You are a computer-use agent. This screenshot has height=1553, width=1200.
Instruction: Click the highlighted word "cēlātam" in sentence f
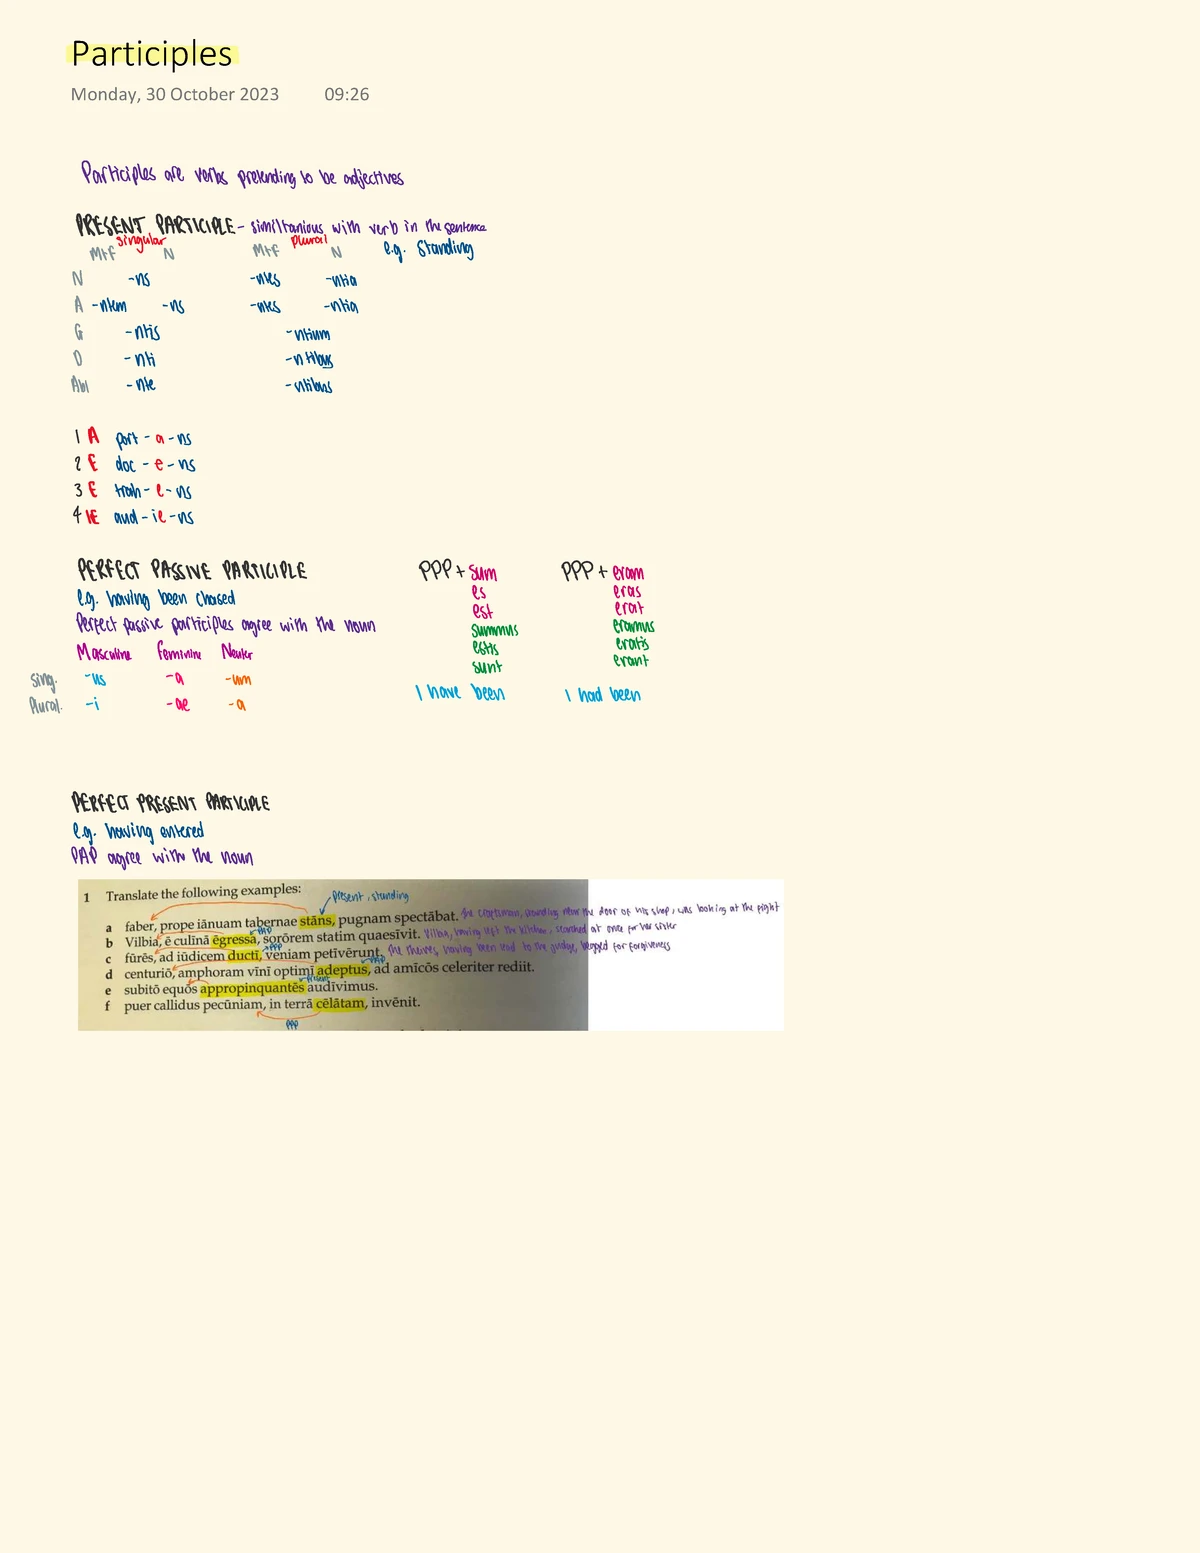click(340, 1003)
